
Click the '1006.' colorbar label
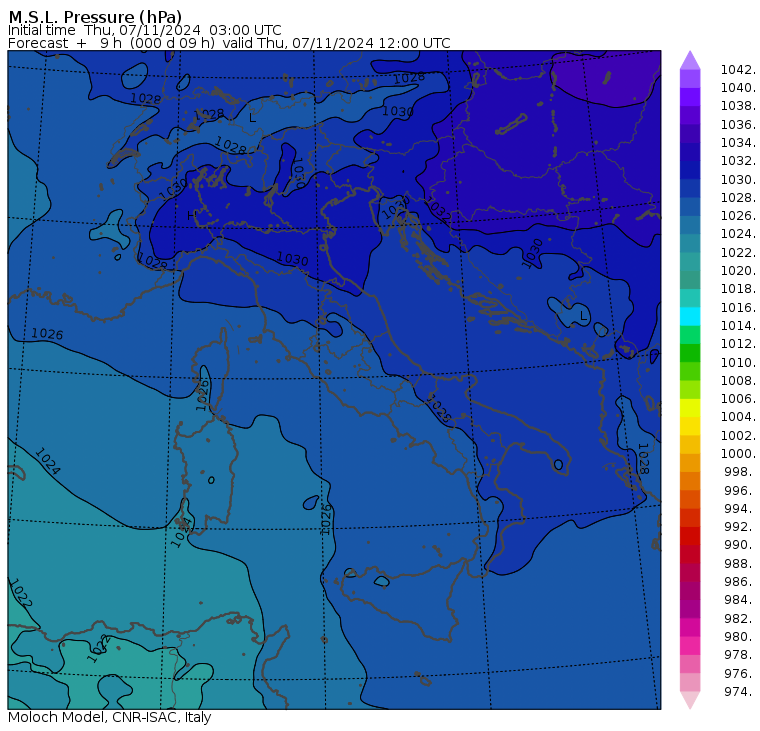pyautogui.click(x=738, y=398)
